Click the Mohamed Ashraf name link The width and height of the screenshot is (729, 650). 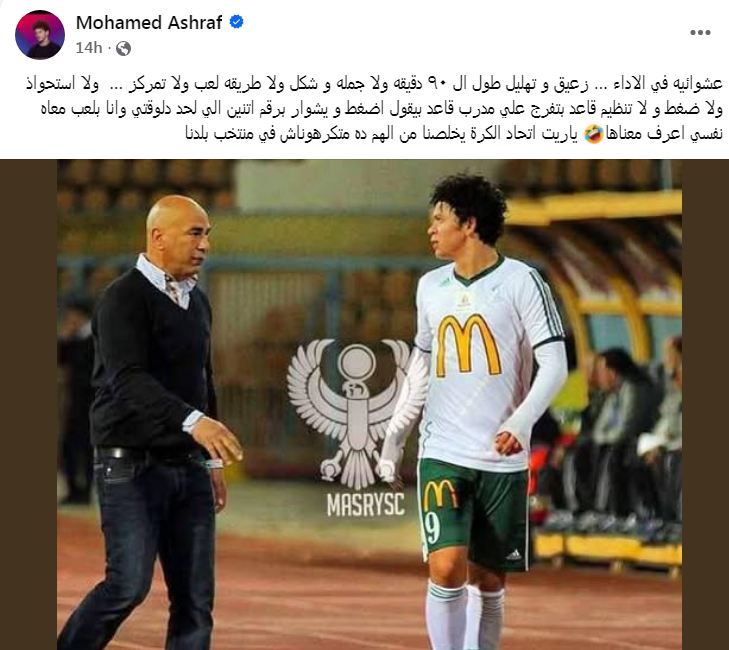tap(149, 22)
